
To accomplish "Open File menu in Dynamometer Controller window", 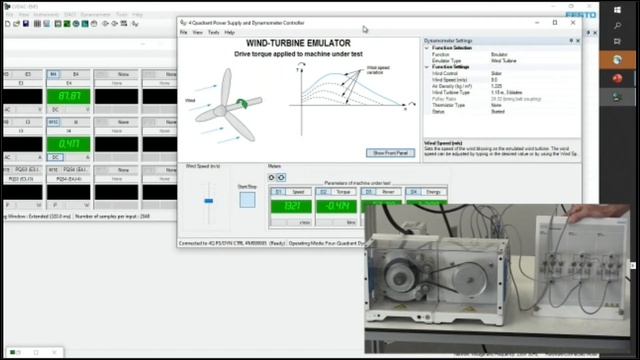I will coord(184,32).
